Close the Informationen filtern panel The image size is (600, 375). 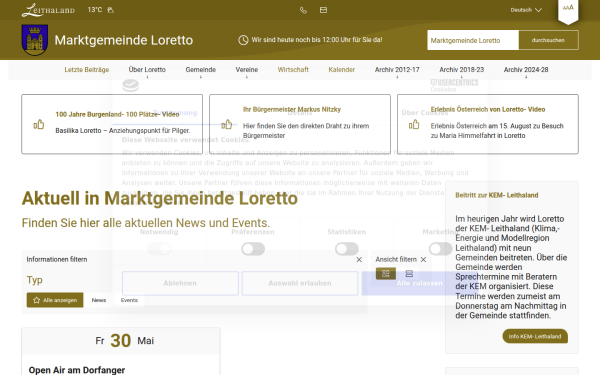pyautogui.click(x=359, y=259)
